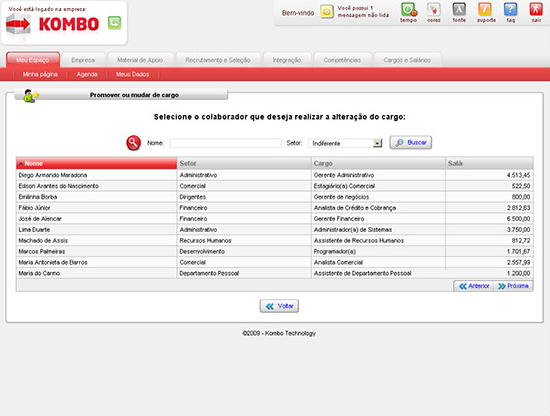
Task: Open the Cargos e Salários tab
Action: coord(407,60)
